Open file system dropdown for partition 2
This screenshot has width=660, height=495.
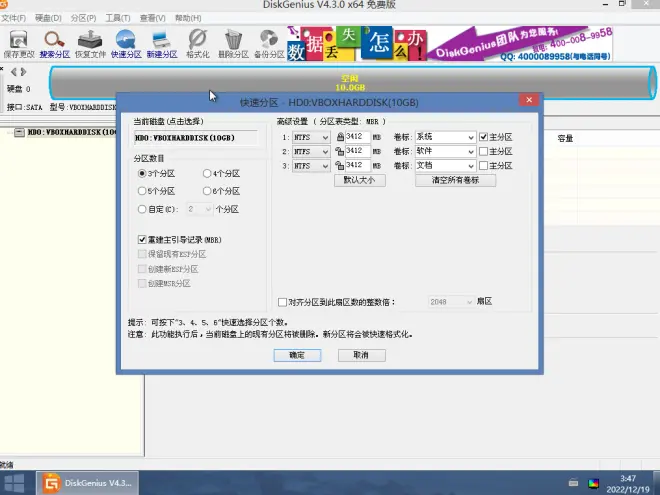pos(311,152)
